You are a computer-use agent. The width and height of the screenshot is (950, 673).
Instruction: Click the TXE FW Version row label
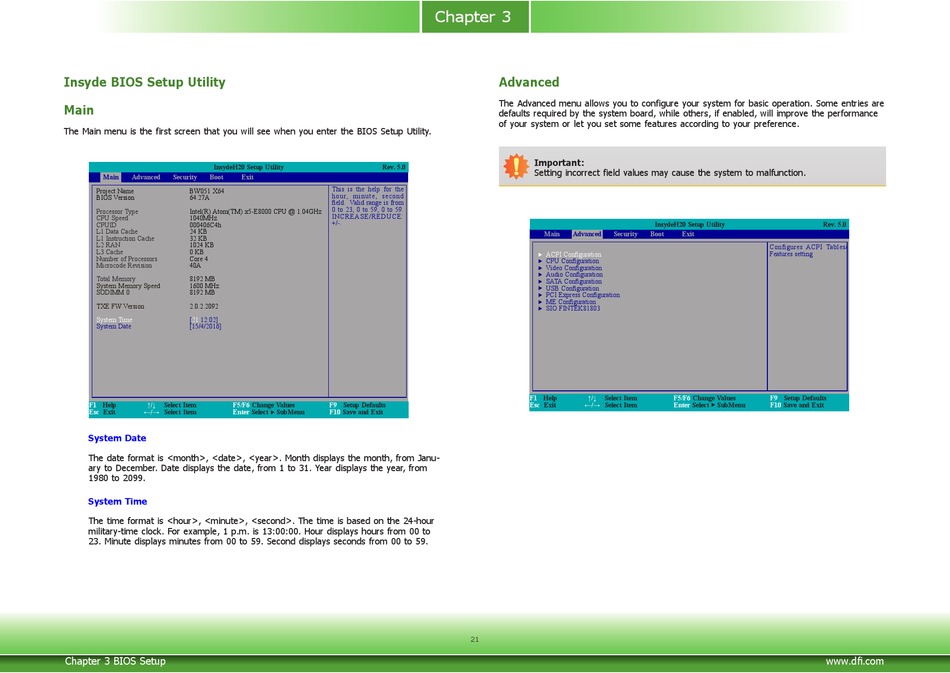click(120, 306)
